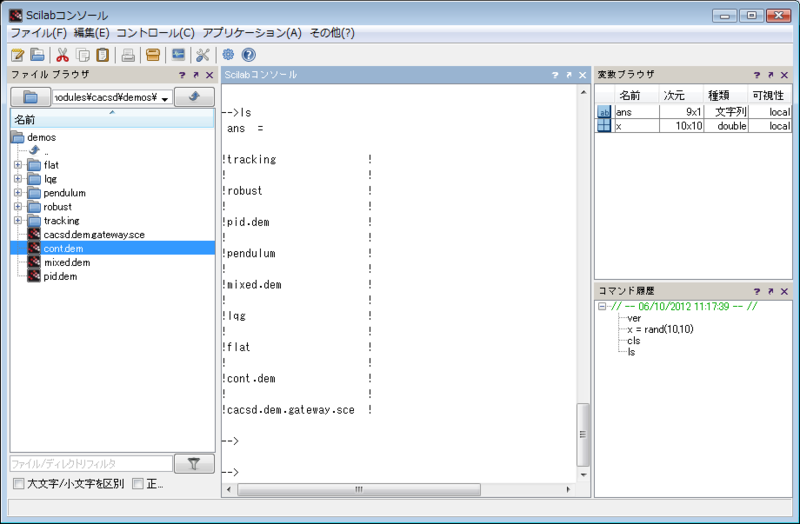The height and width of the screenshot is (524, 800).
Task: Expand the flat folder
Action: coord(18,165)
